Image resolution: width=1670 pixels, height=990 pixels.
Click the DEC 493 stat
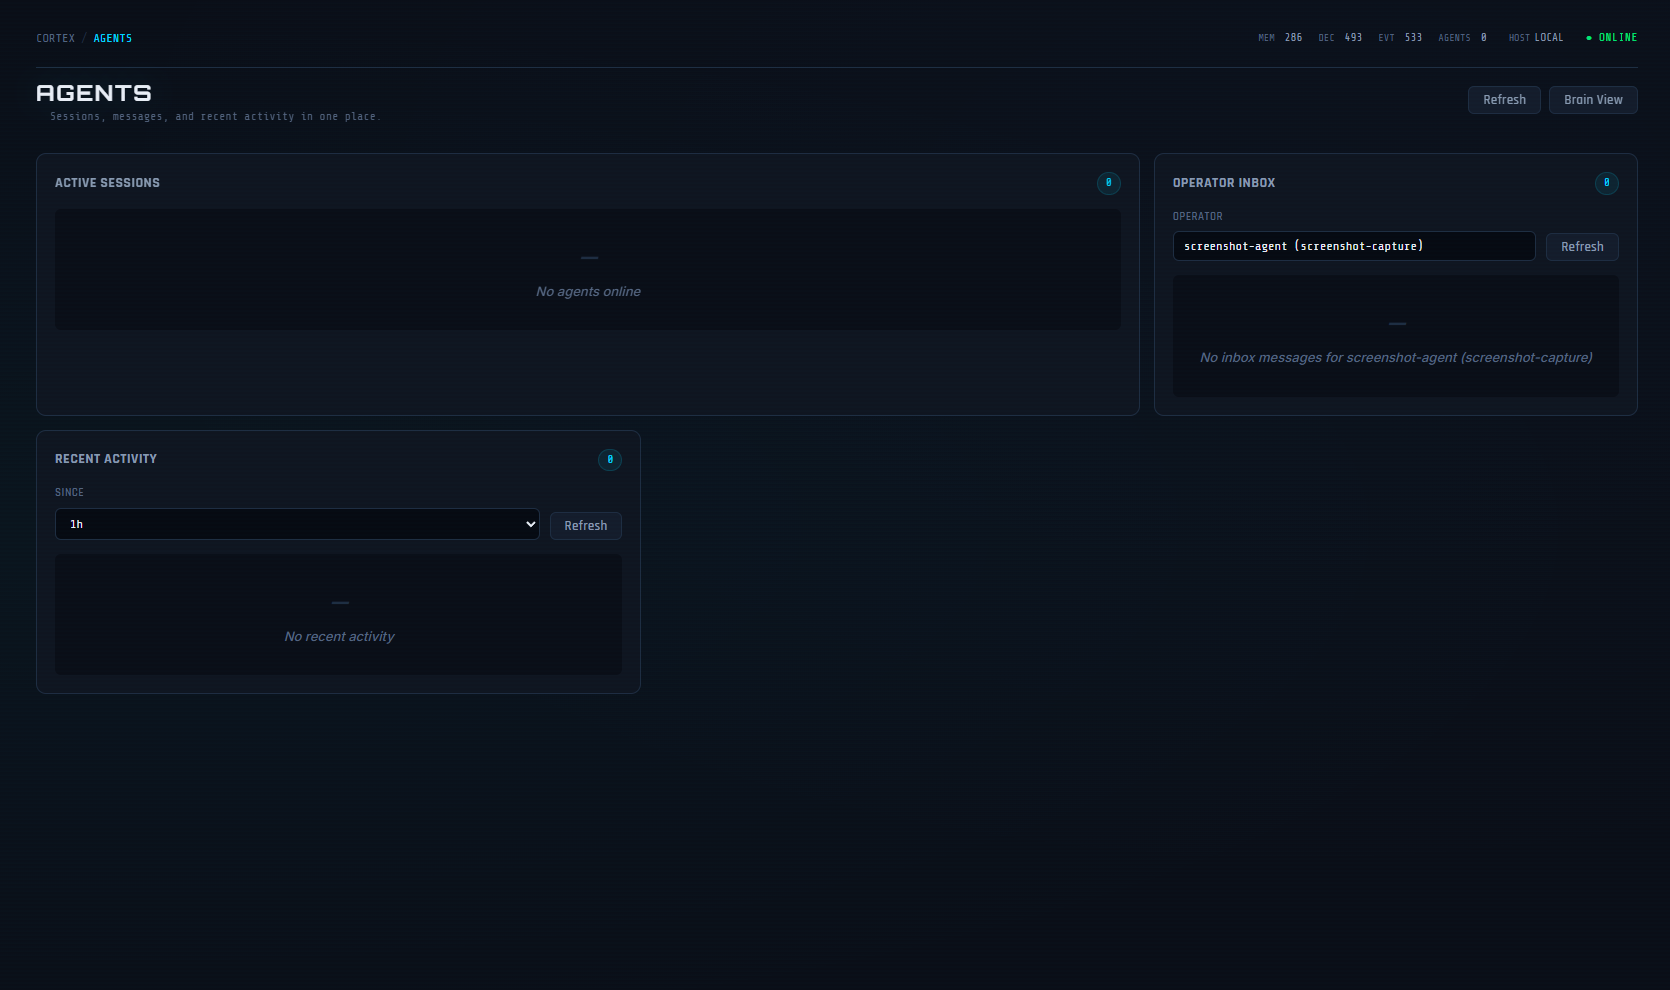click(1340, 38)
